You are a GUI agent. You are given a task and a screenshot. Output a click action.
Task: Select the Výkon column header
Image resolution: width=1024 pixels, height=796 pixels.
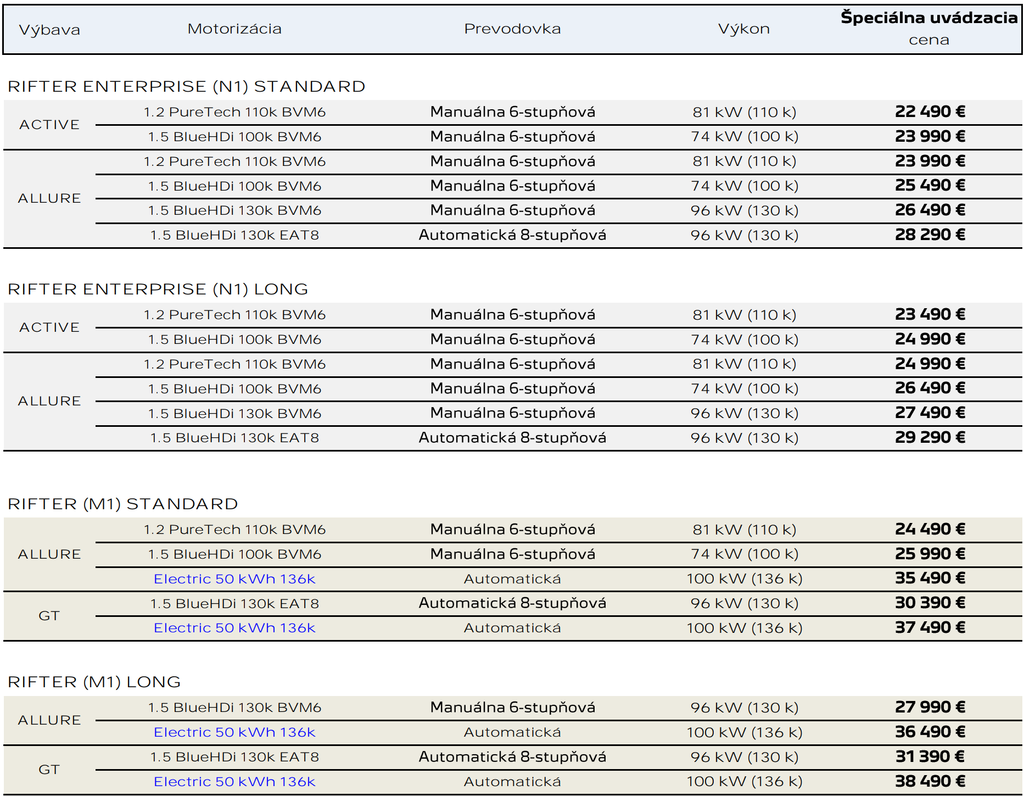(x=744, y=29)
